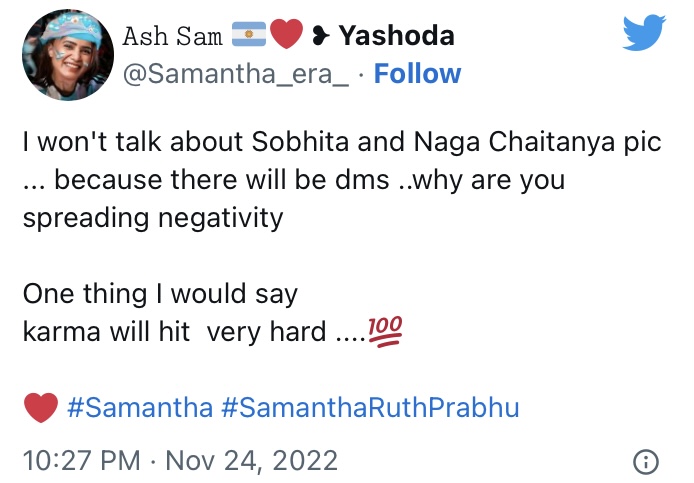Click the Twitter bird logo
This screenshot has width=694, height=483.
[x=643, y=33]
